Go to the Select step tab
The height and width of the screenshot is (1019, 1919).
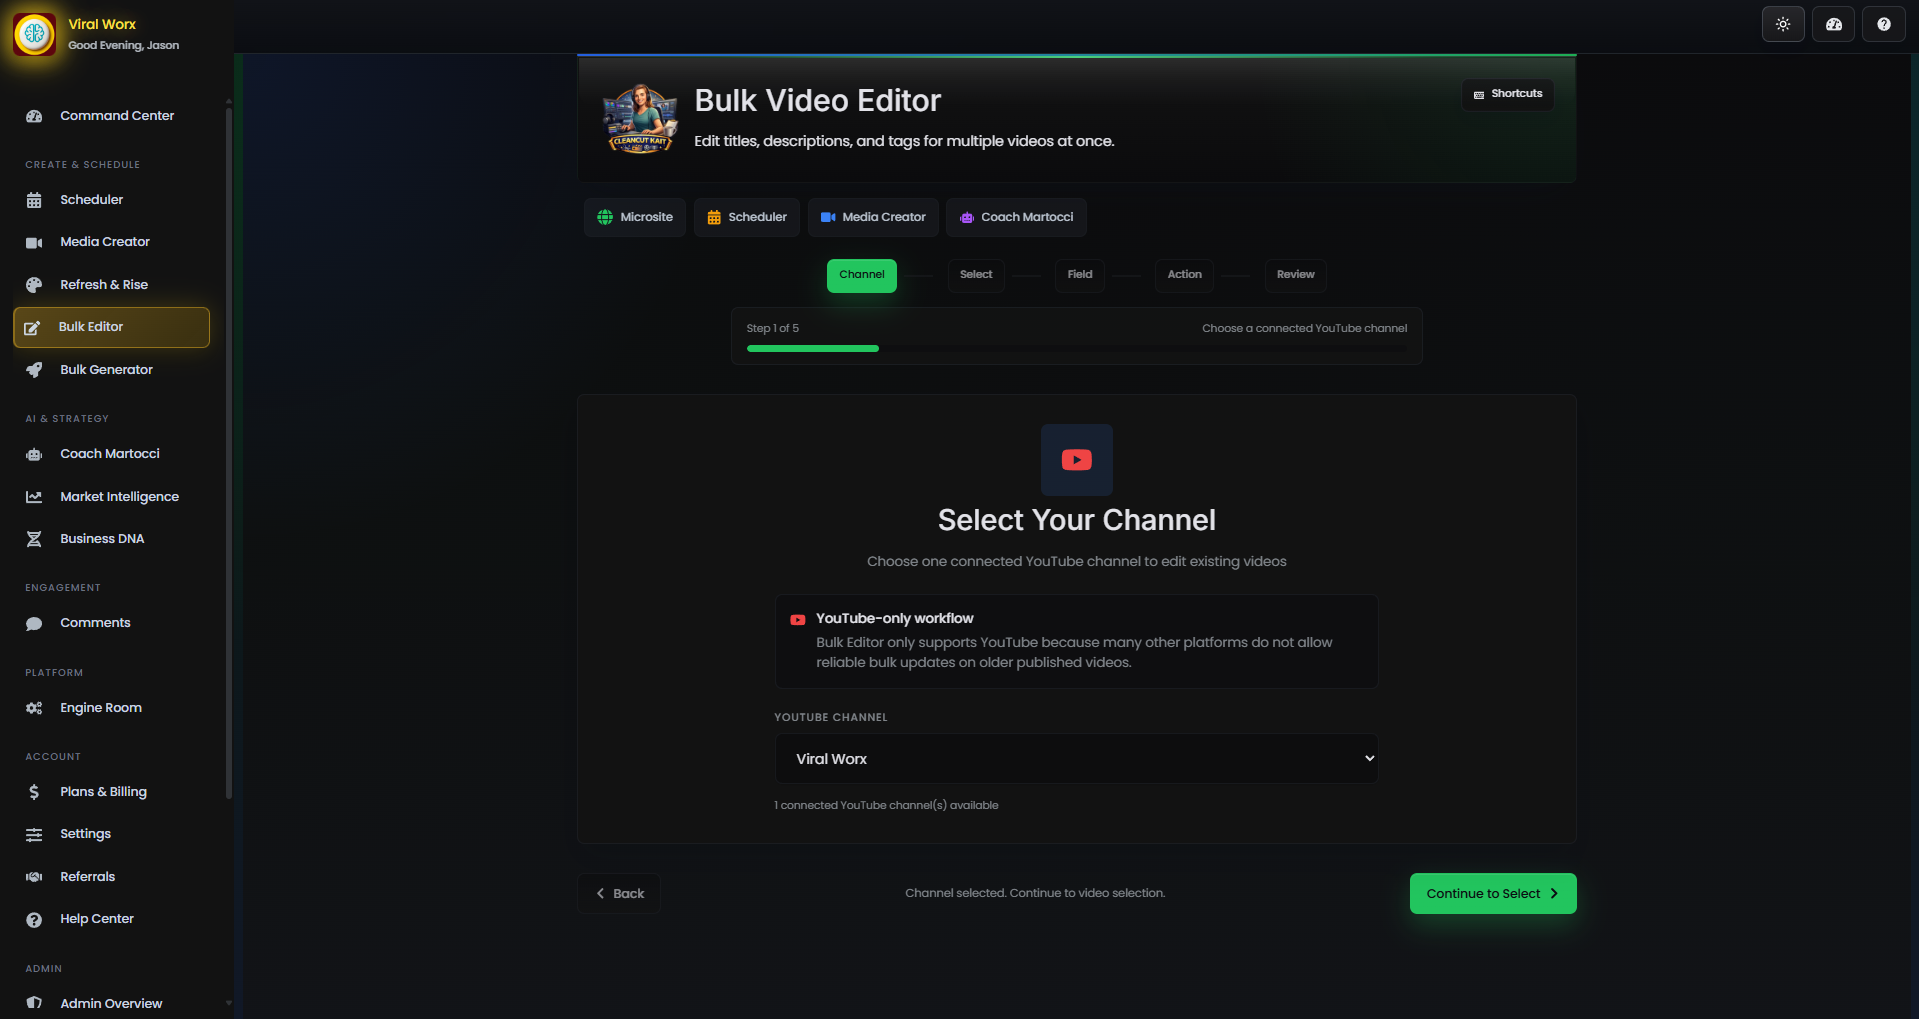pos(976,275)
